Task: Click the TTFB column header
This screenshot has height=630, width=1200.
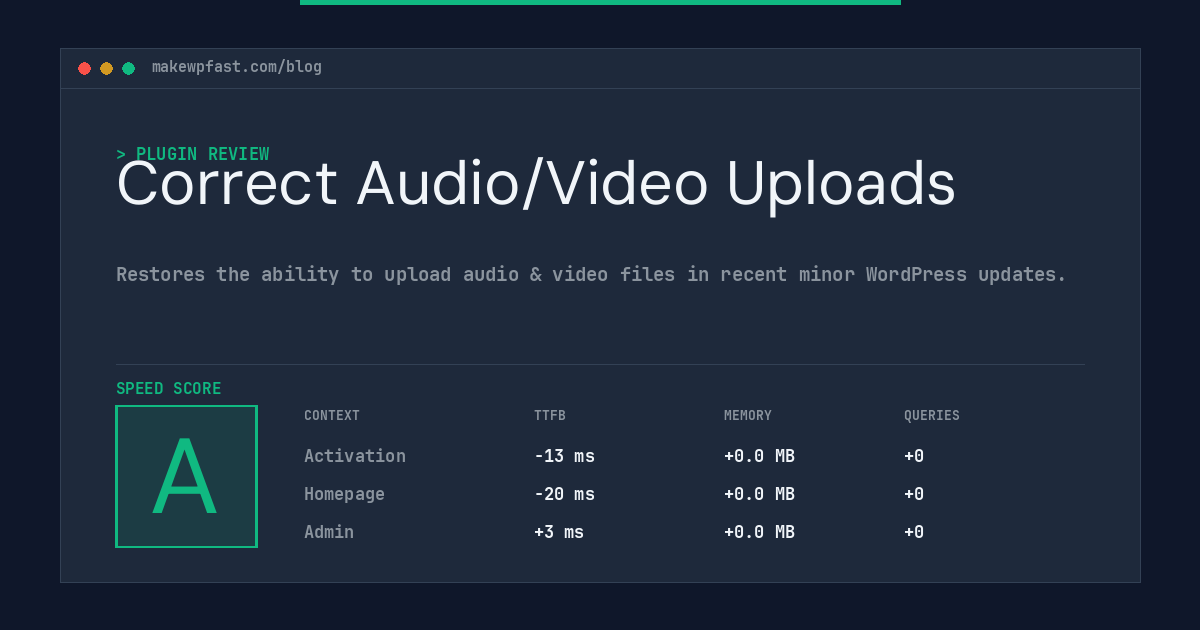Action: pos(550,416)
